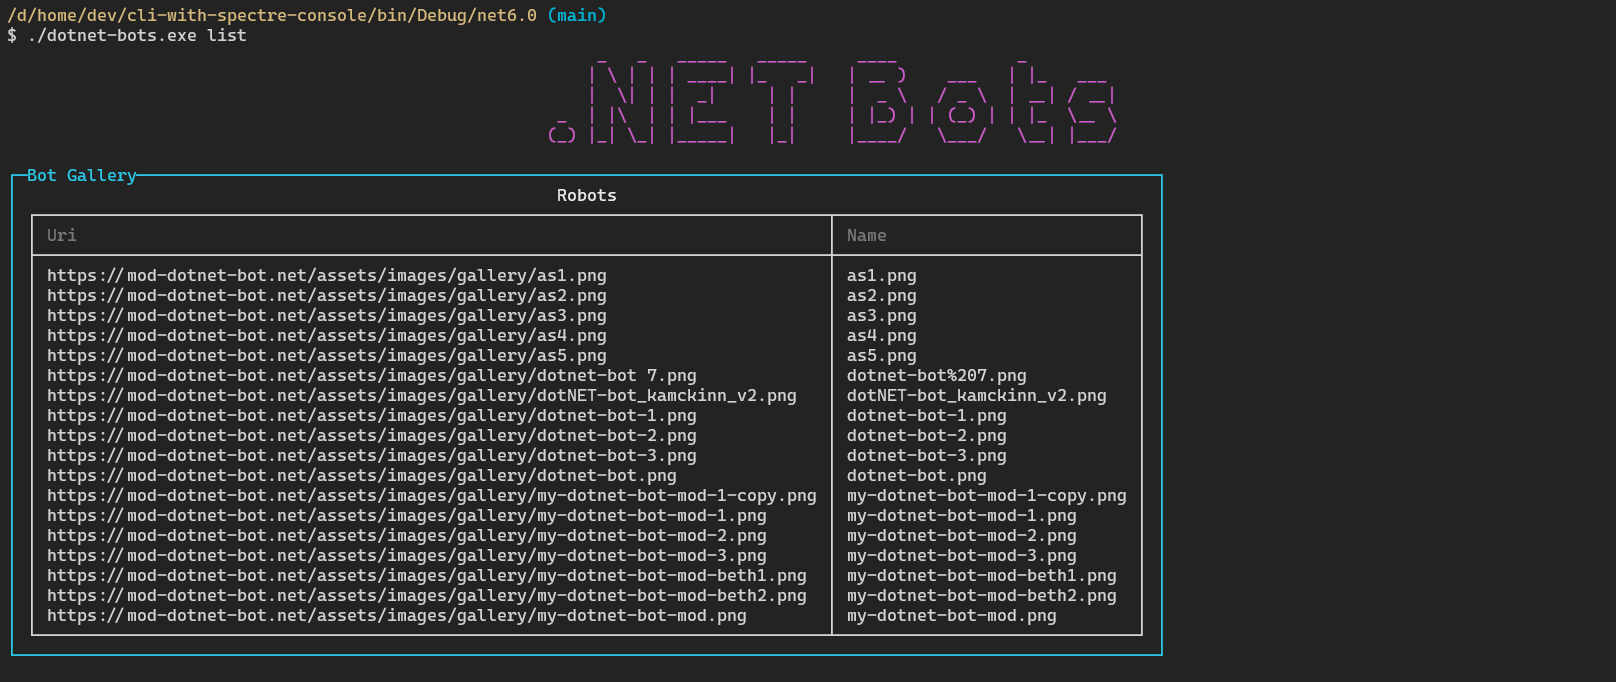The height and width of the screenshot is (682, 1616).
Task: Open the URL ending in gallery/dotnet-bot-2.png
Action: (372, 435)
